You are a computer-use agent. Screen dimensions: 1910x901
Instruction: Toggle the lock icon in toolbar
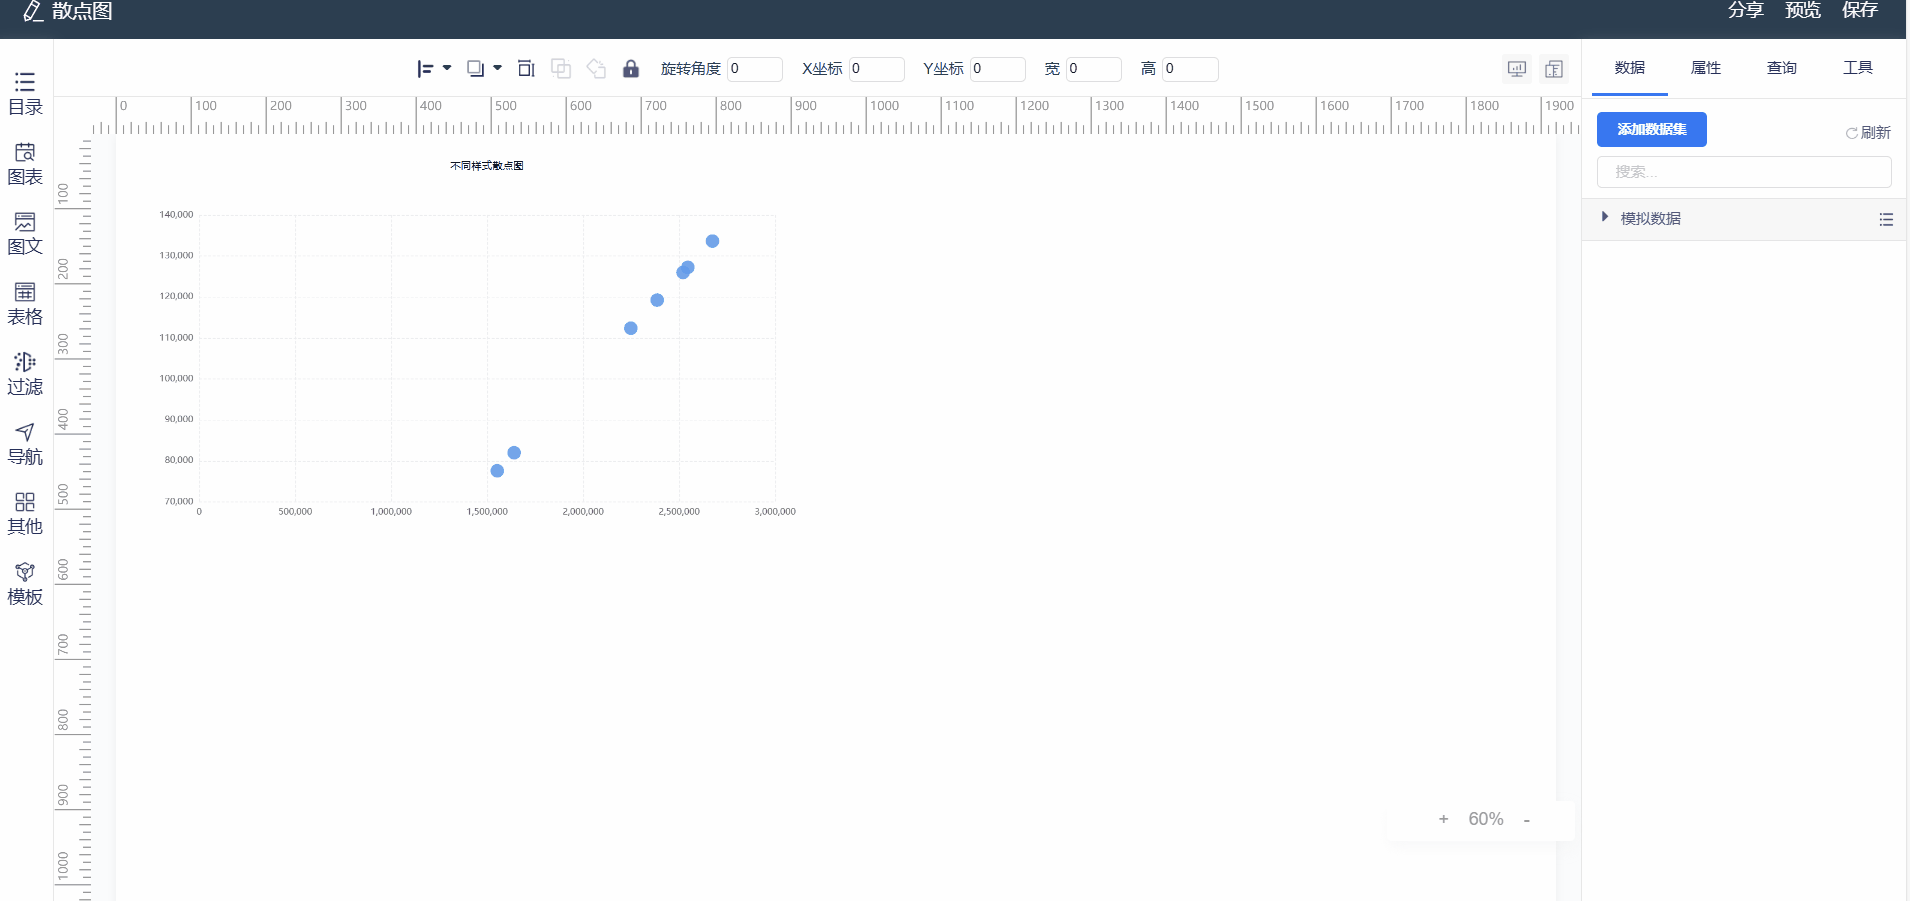click(631, 69)
